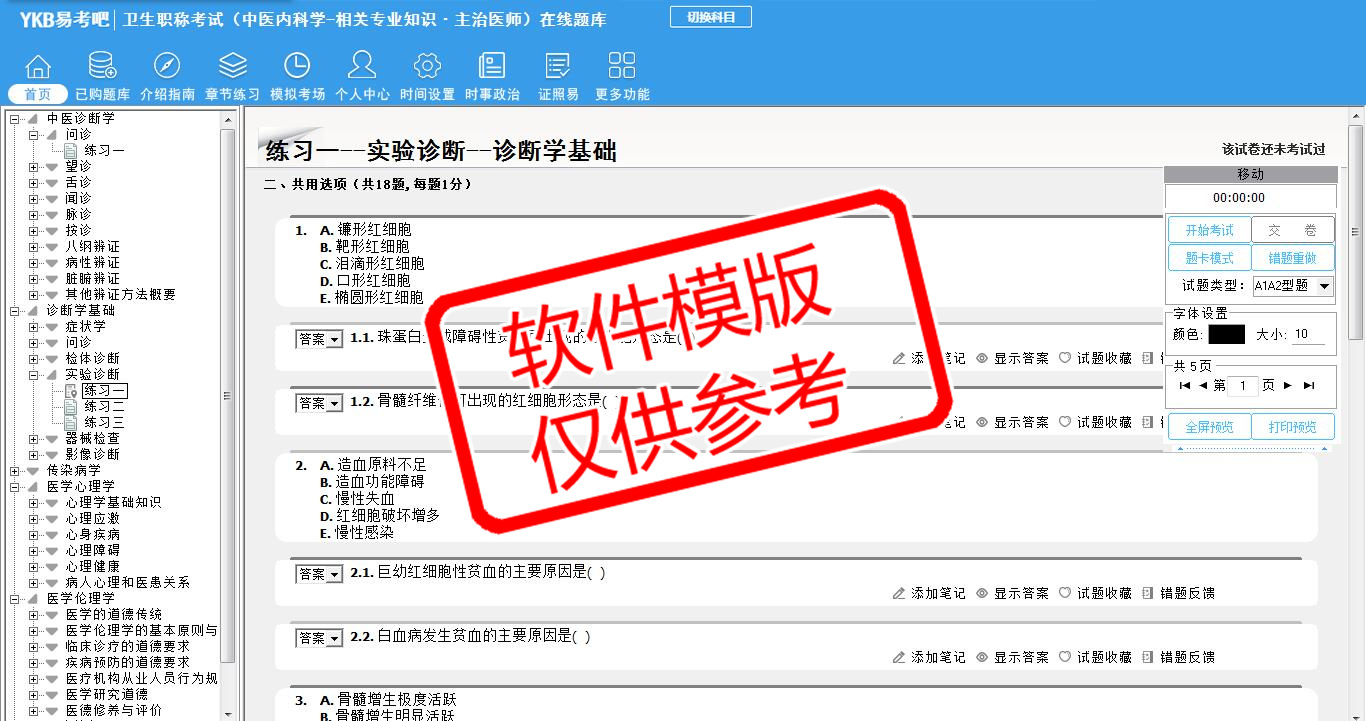Image resolution: width=1366 pixels, height=721 pixels.
Task: Select 练习二 under 实验诊断
Action: click(104, 406)
